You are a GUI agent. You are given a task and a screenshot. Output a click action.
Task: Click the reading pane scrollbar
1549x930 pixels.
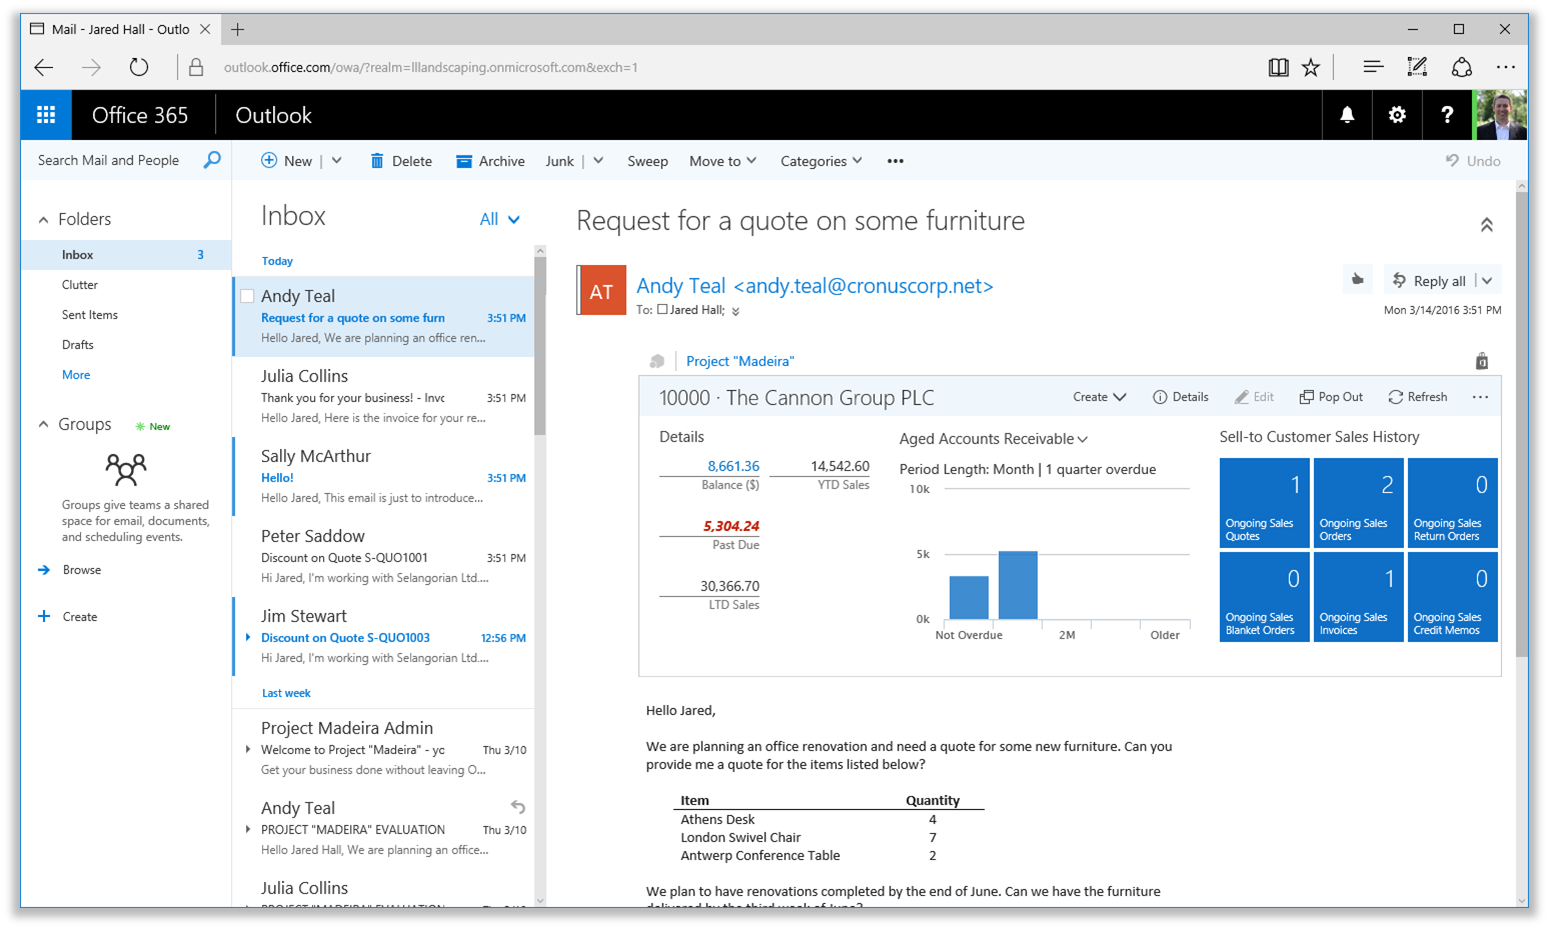[x=1521, y=424]
